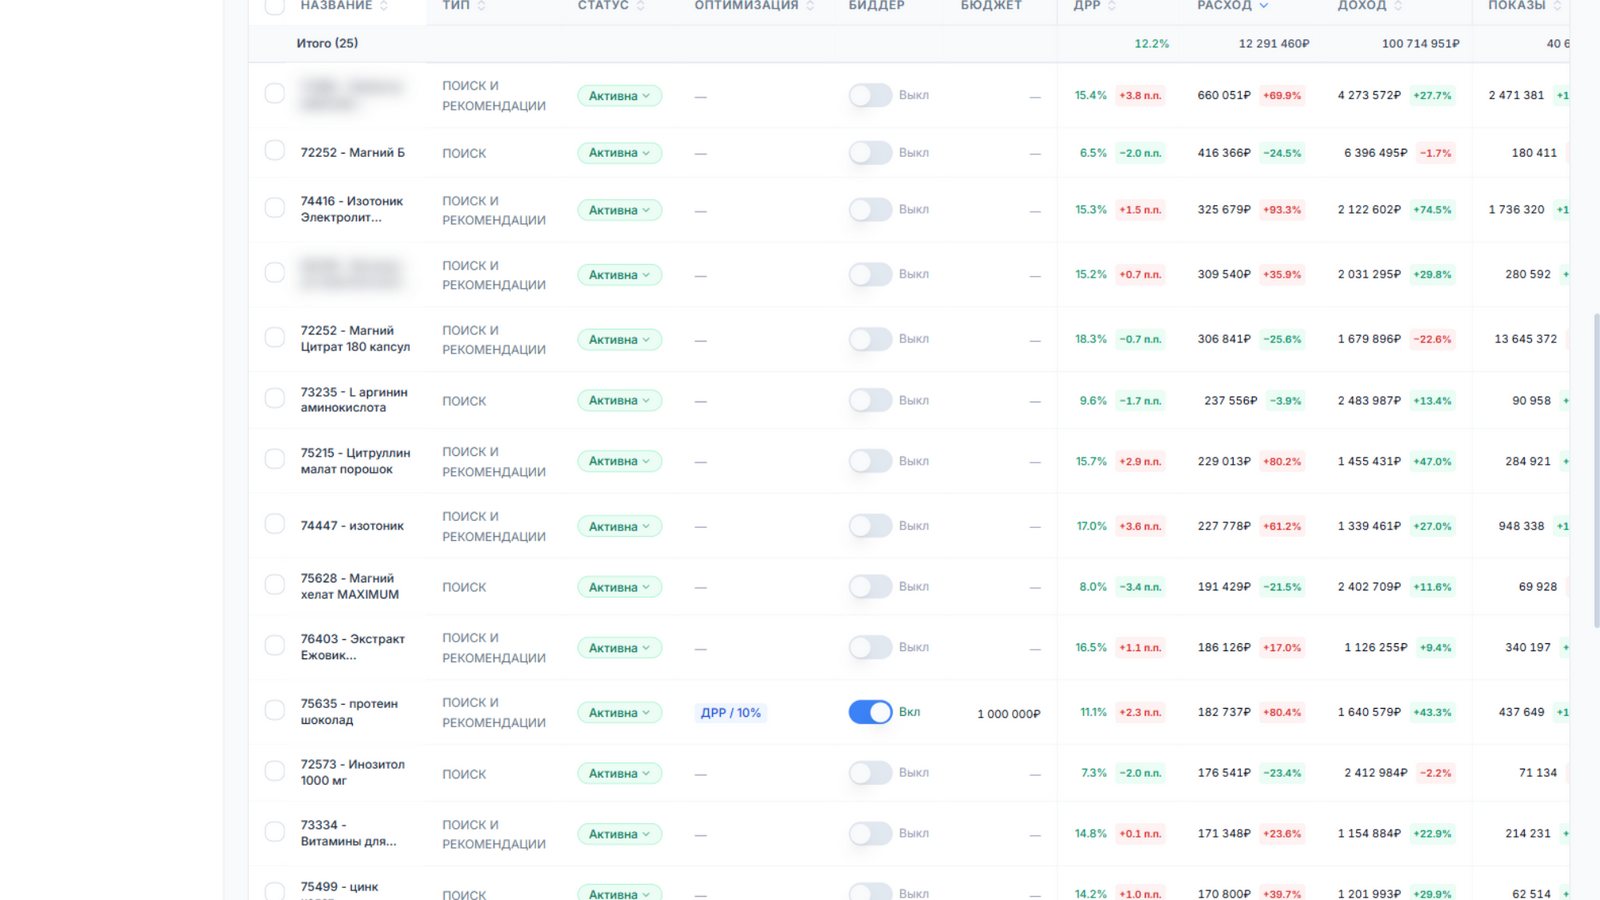Open status dropdown for 72573 - Инозитол 1000 мг
Image resolution: width=1600 pixels, height=900 pixels.
(619, 773)
